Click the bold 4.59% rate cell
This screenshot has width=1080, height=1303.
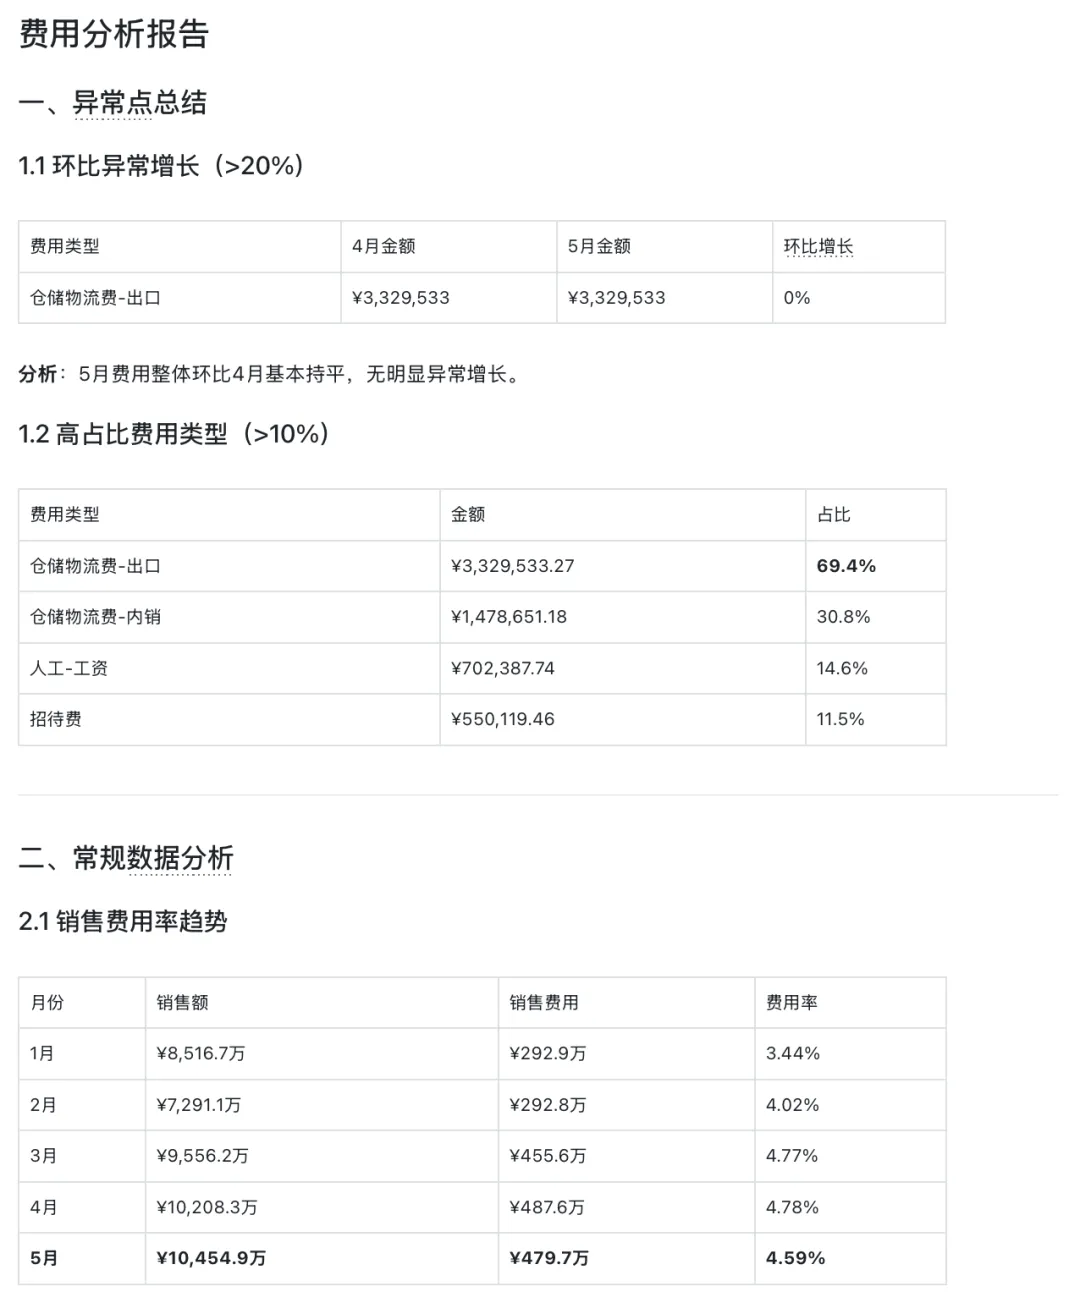[796, 1258]
